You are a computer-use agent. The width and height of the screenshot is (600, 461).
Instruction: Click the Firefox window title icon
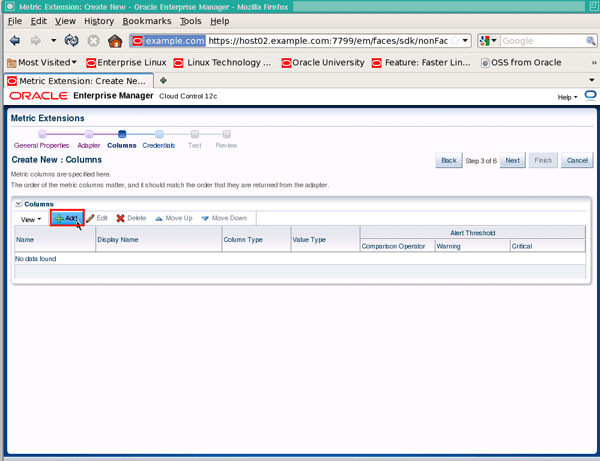pos(10,7)
